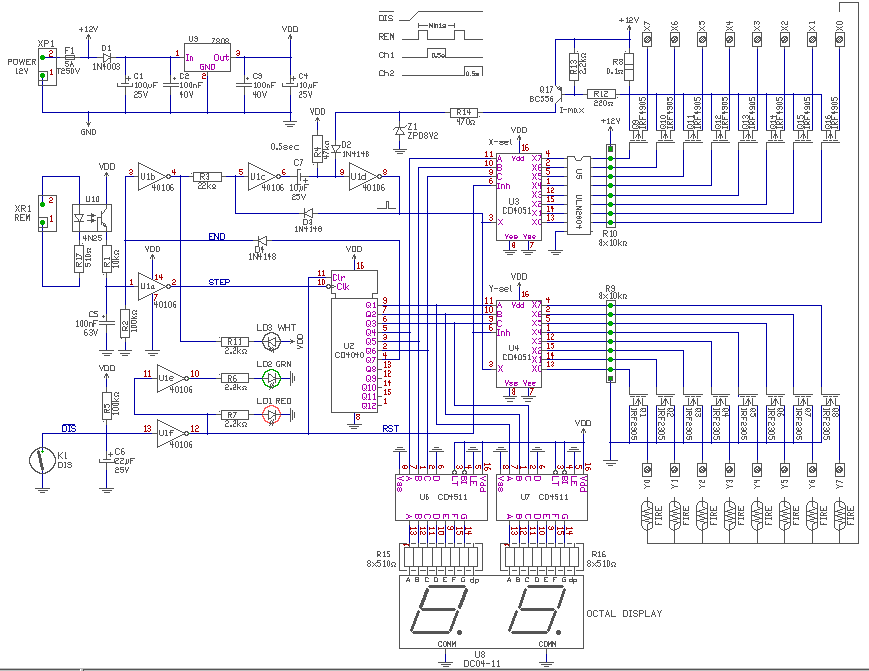This screenshot has height=671, width=869.
Task: Click the F1 fuse symbol
Action: tap(69, 57)
